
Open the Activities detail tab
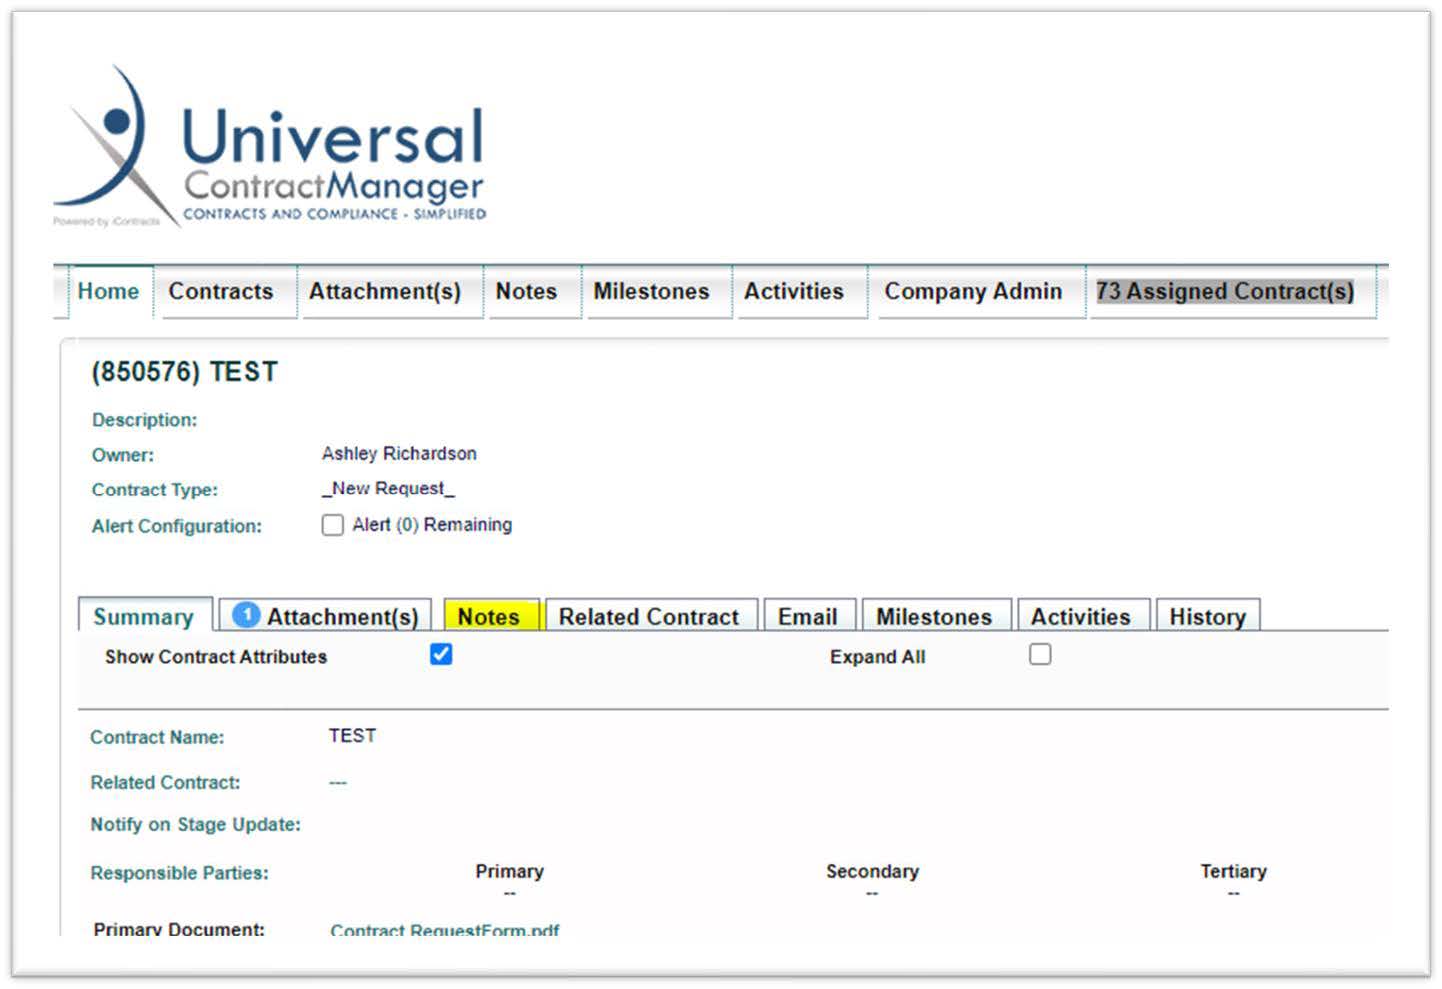click(1083, 616)
